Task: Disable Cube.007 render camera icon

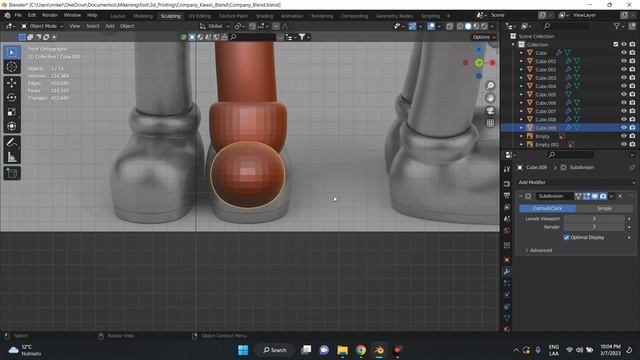Action: 632,111
